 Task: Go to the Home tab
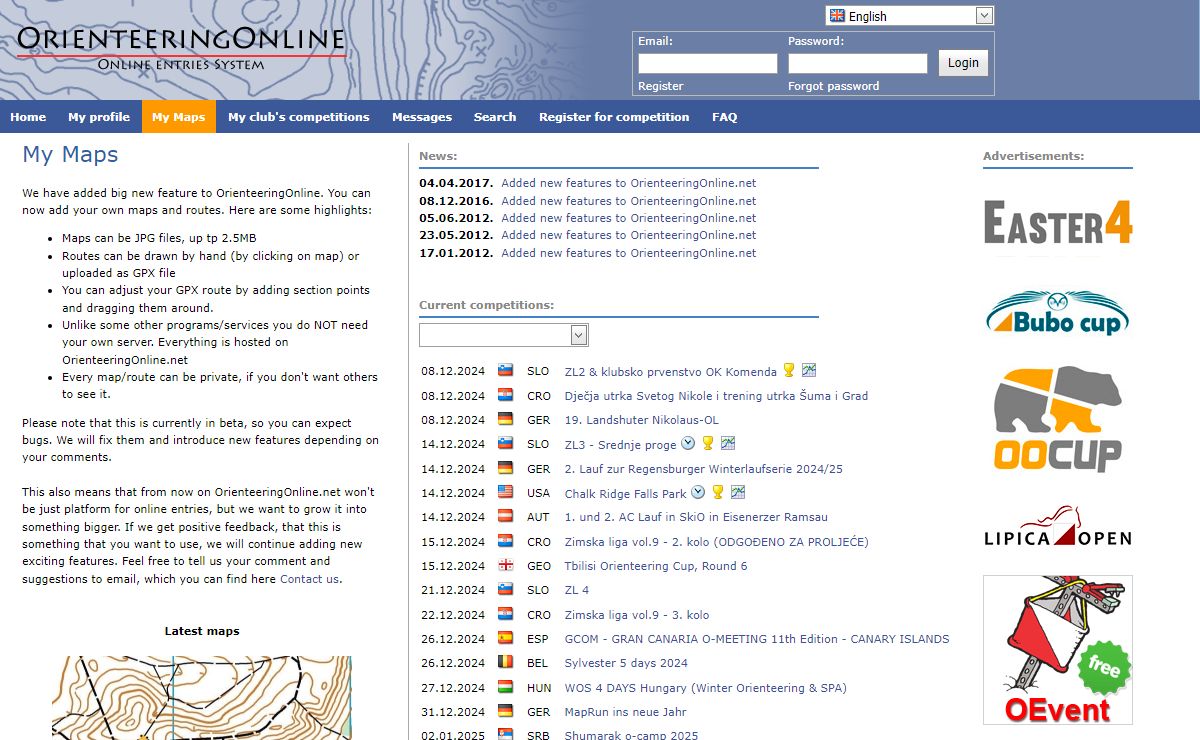point(28,117)
